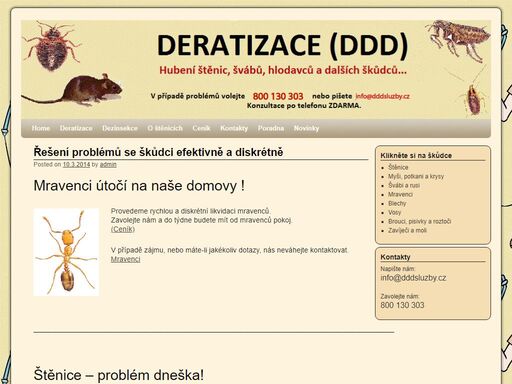Go to the Dezinsekce menu item
Viewport: 512px width, 384px height.
coord(120,128)
